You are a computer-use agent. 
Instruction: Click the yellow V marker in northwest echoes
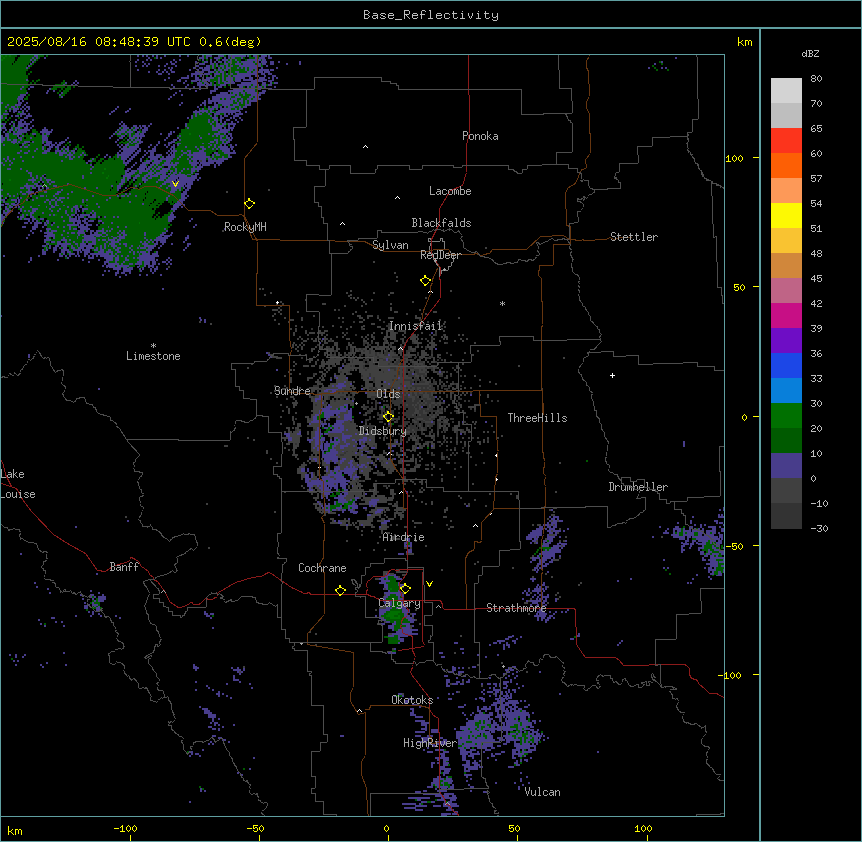[x=175, y=184]
